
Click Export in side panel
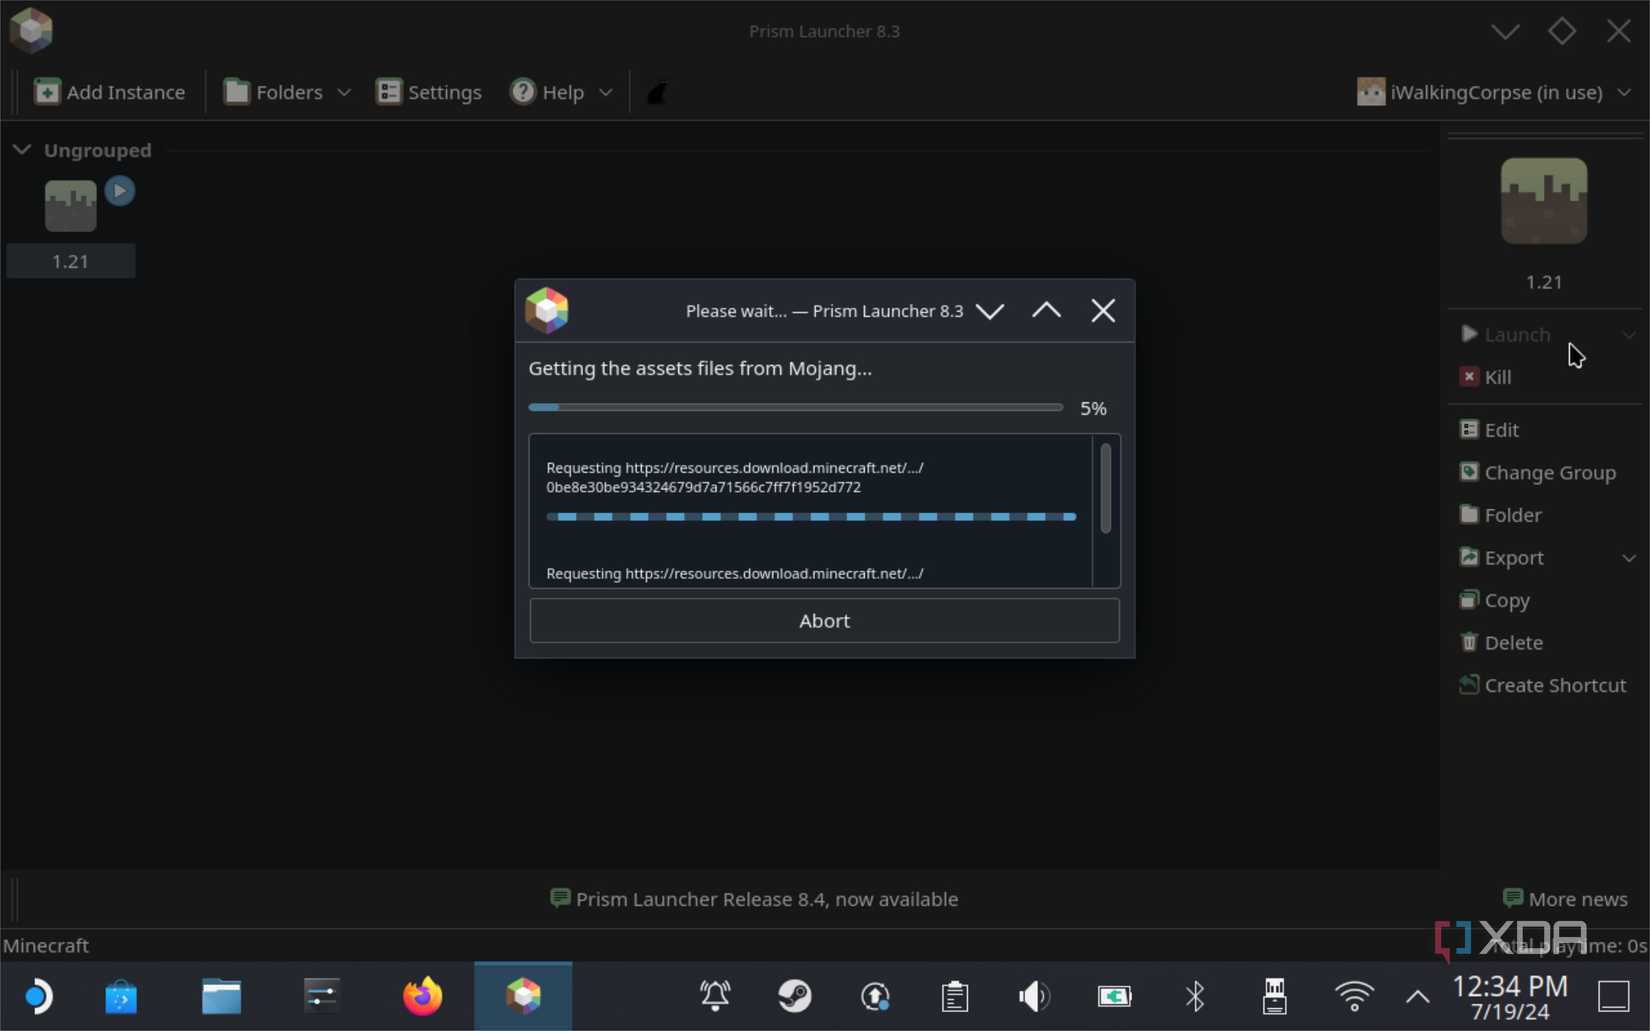click(1502, 558)
